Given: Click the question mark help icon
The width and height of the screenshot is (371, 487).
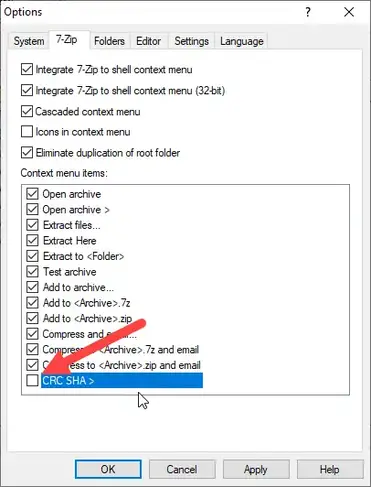Looking at the screenshot, I should [x=308, y=12].
